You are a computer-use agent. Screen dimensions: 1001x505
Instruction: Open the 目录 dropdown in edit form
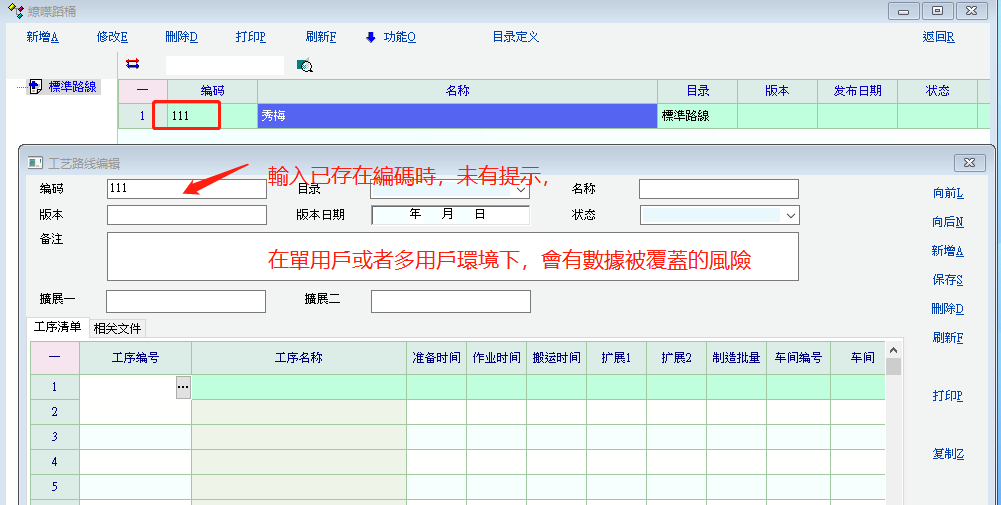520,189
